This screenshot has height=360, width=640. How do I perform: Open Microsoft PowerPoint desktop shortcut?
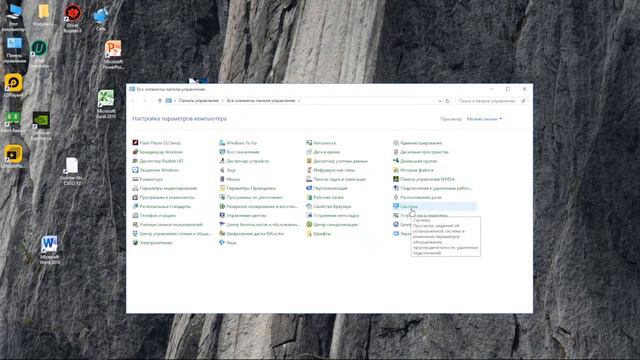(x=113, y=55)
